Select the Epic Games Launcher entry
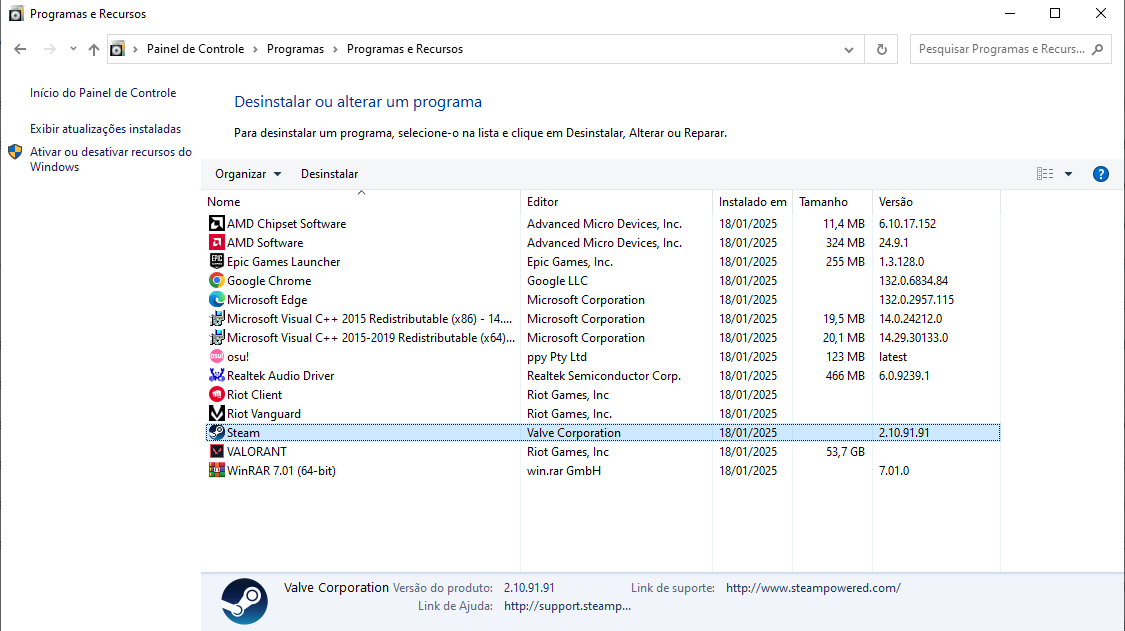Image resolution: width=1125 pixels, height=631 pixels. [283, 262]
